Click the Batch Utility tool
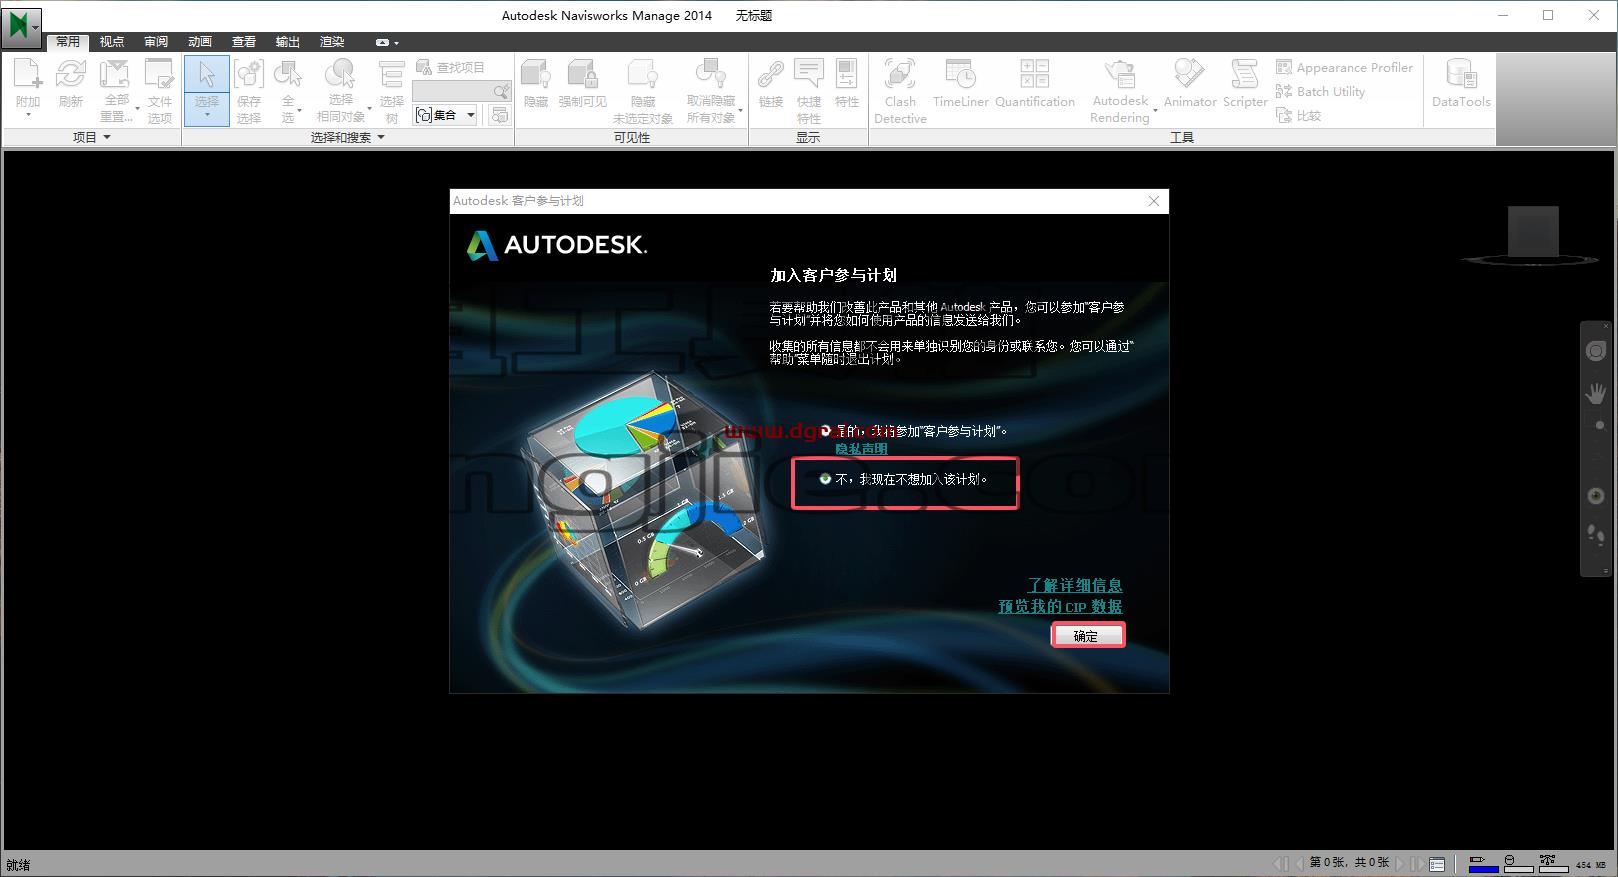1618x877 pixels. pos(1320,91)
